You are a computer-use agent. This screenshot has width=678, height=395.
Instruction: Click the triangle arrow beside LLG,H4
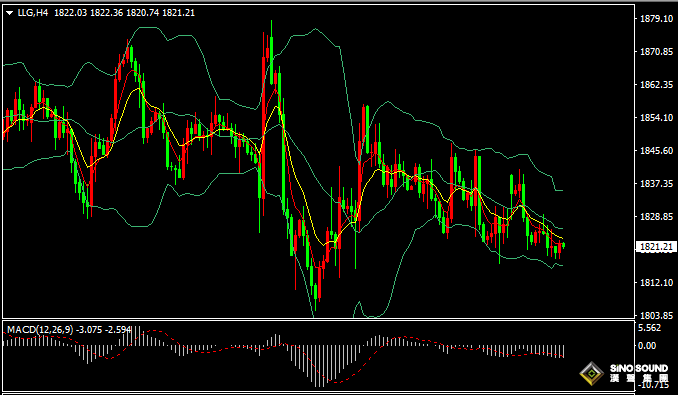tap(10, 13)
